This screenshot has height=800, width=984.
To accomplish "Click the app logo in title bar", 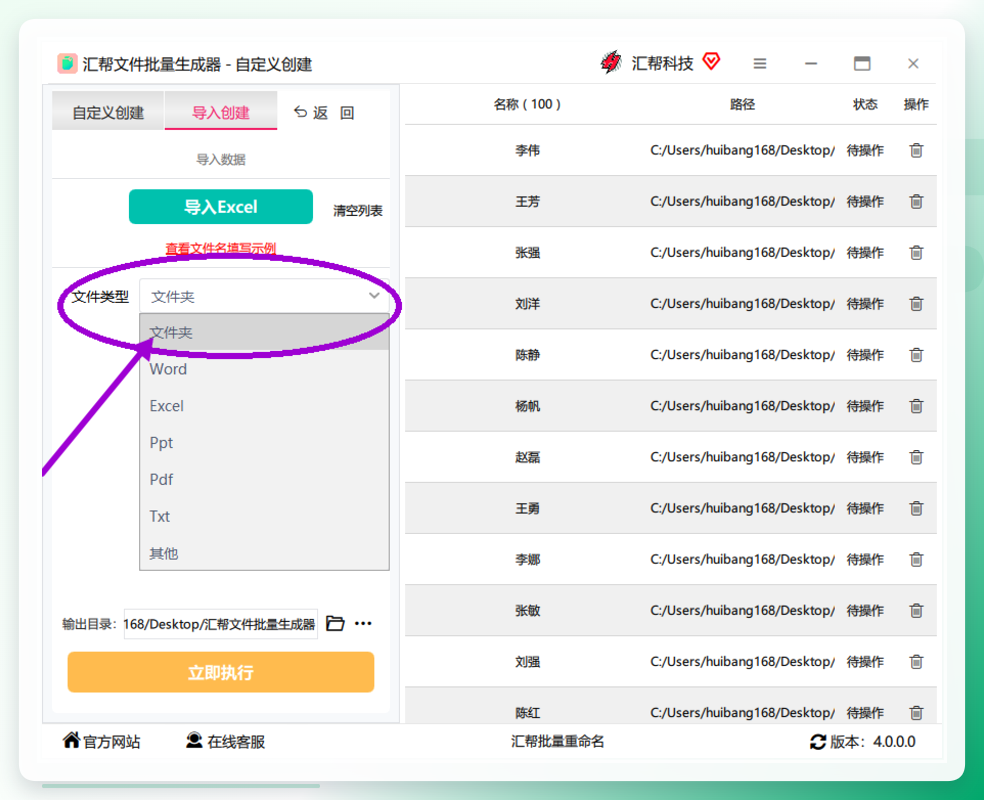I will [x=67, y=63].
